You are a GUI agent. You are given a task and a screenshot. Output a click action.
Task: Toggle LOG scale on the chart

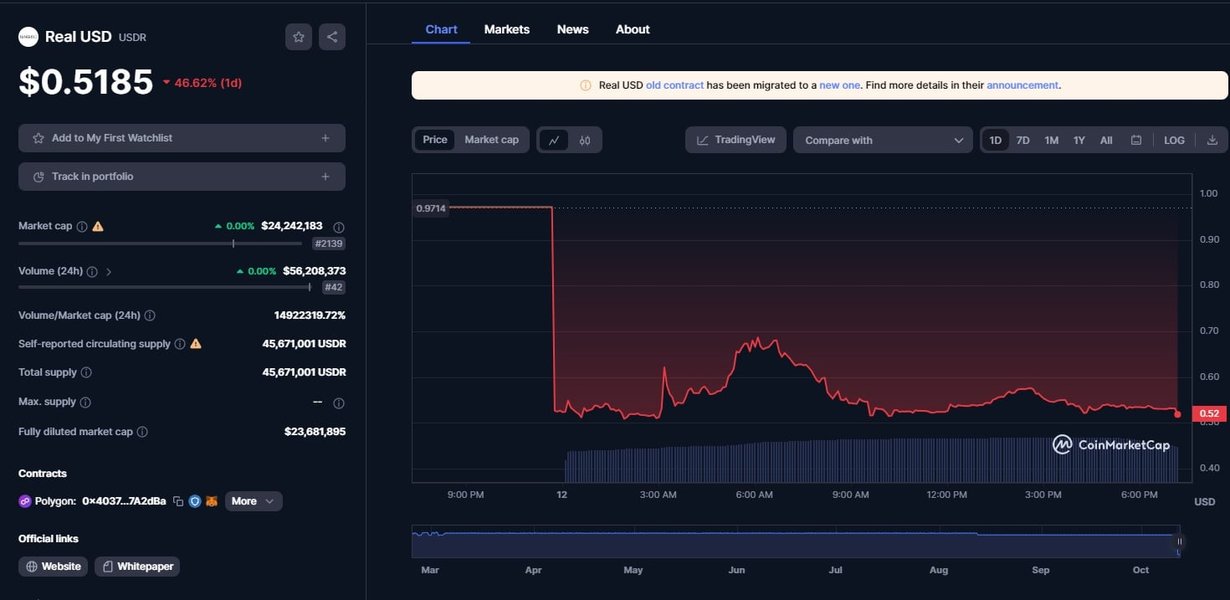click(1174, 140)
